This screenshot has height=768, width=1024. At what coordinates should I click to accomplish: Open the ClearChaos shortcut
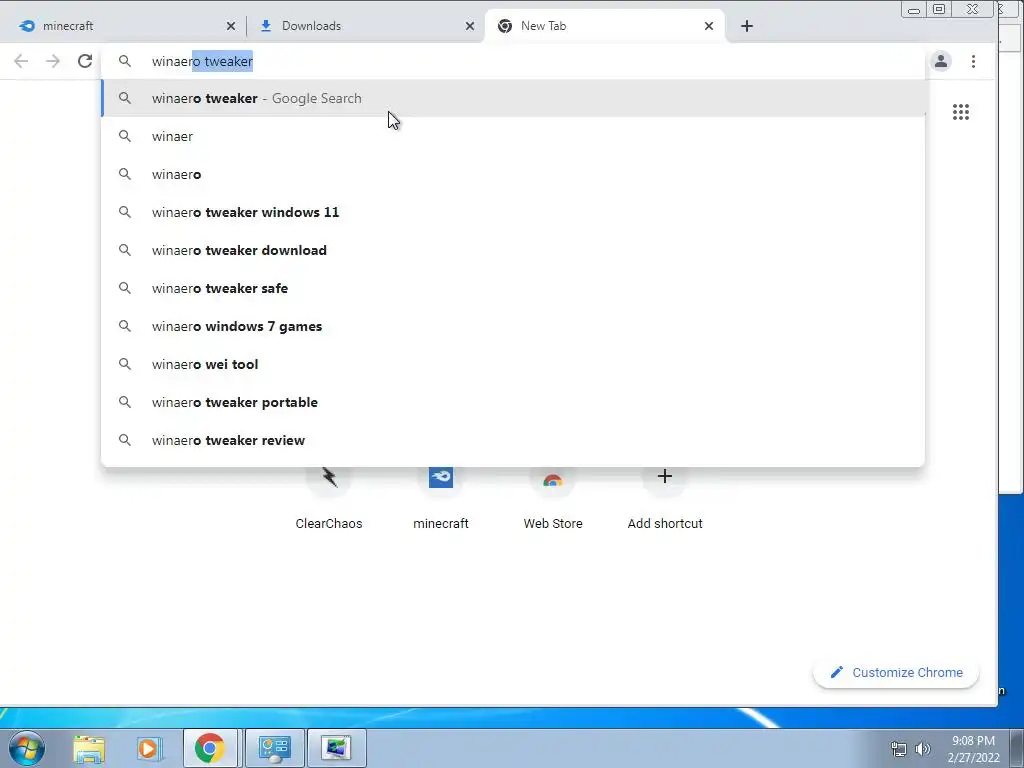click(x=328, y=500)
